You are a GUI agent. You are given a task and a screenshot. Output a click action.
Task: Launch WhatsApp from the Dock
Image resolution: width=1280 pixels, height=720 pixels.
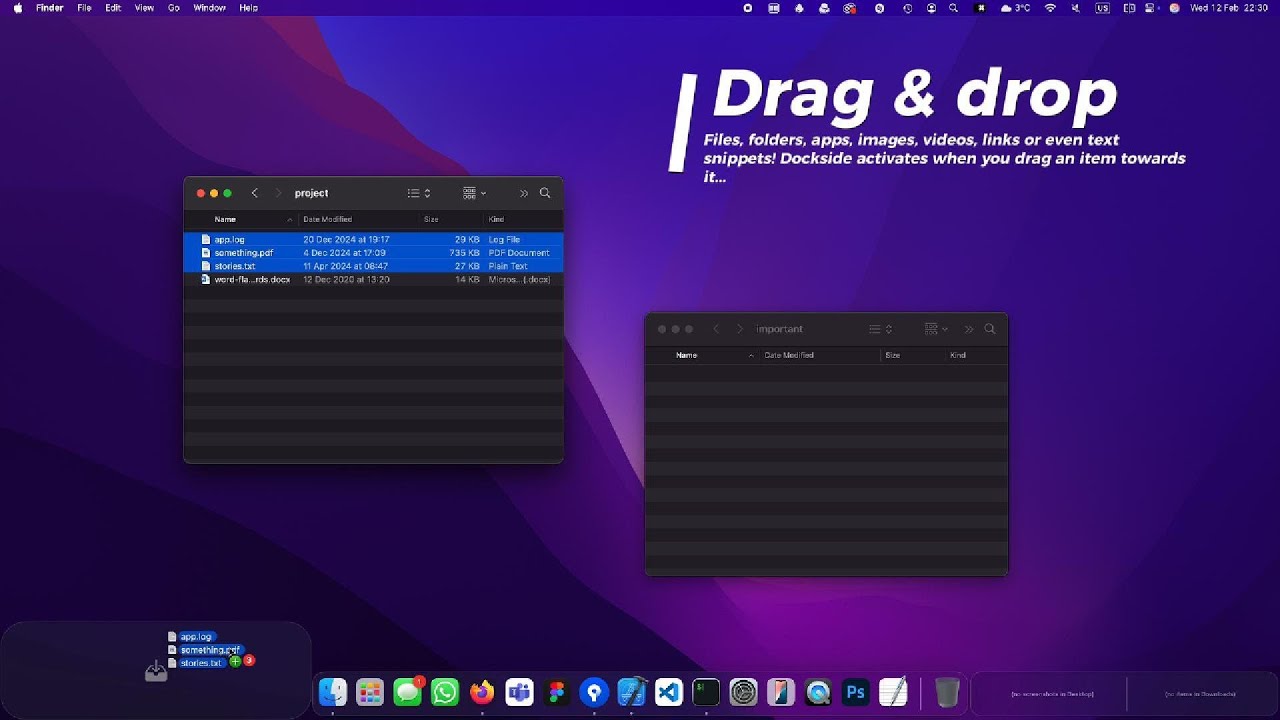click(445, 692)
